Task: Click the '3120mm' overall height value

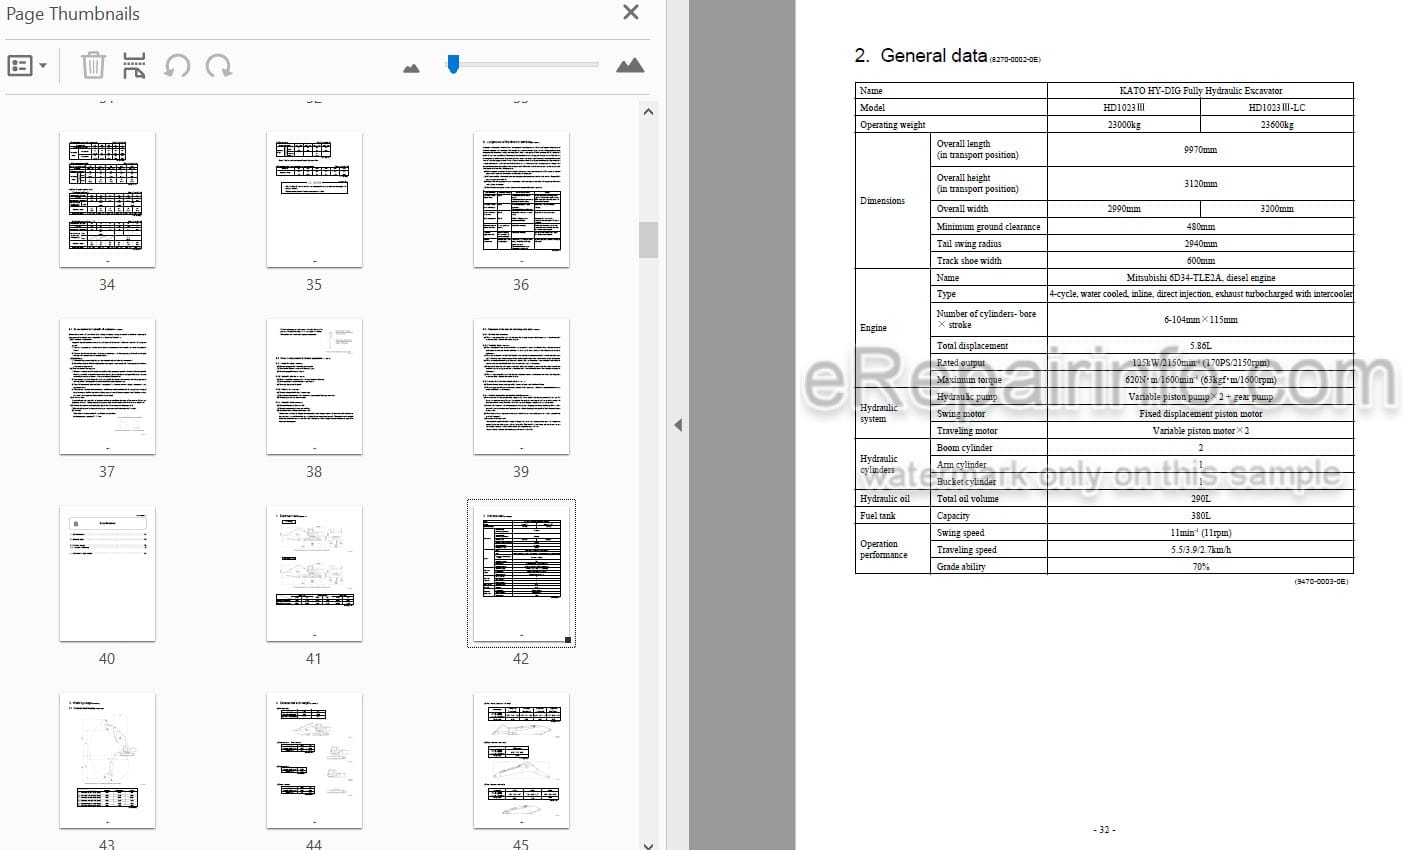Action: pos(1200,183)
